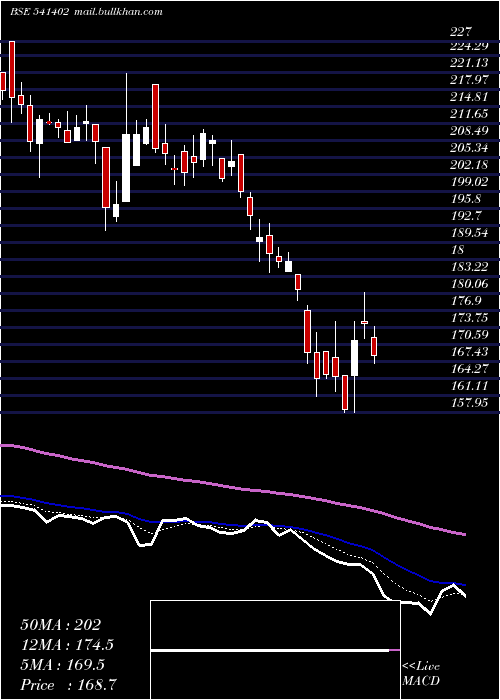
Task: Select the 183.22 axis value
Action: [x=470, y=267]
